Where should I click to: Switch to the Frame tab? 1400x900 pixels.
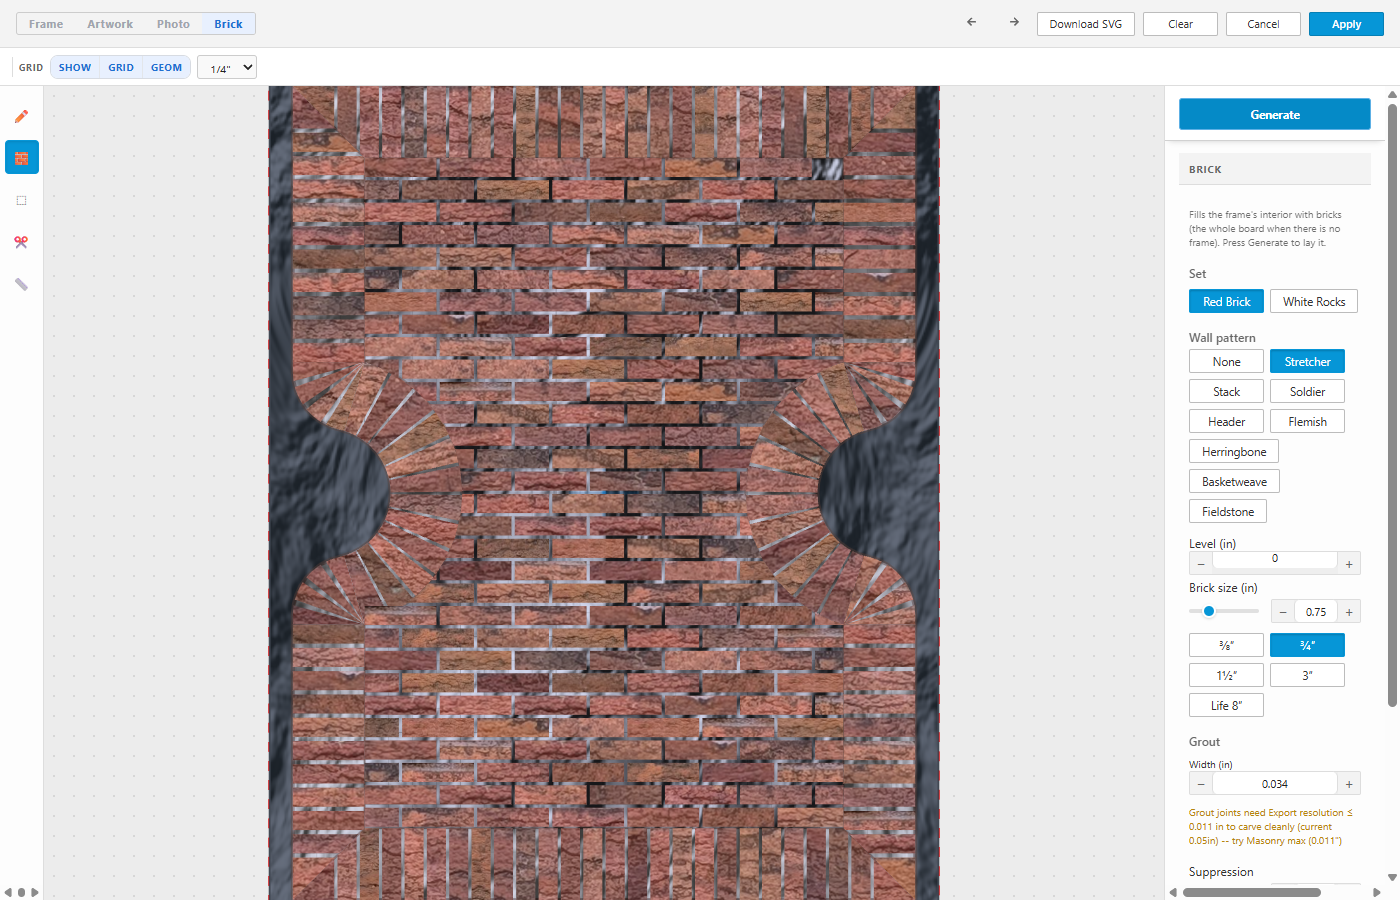tap(46, 23)
